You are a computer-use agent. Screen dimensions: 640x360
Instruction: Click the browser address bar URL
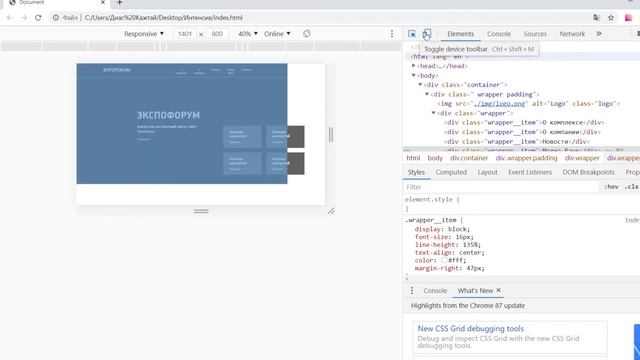(163, 18)
